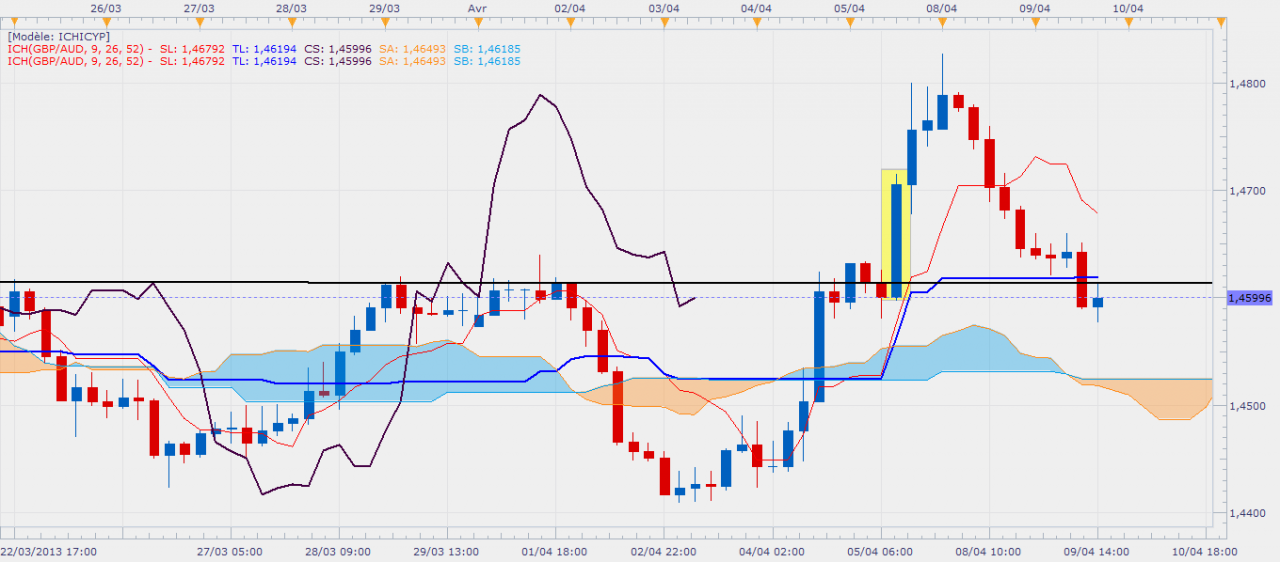Click the current price tag 1,45996

pyautogui.click(x=1248, y=298)
